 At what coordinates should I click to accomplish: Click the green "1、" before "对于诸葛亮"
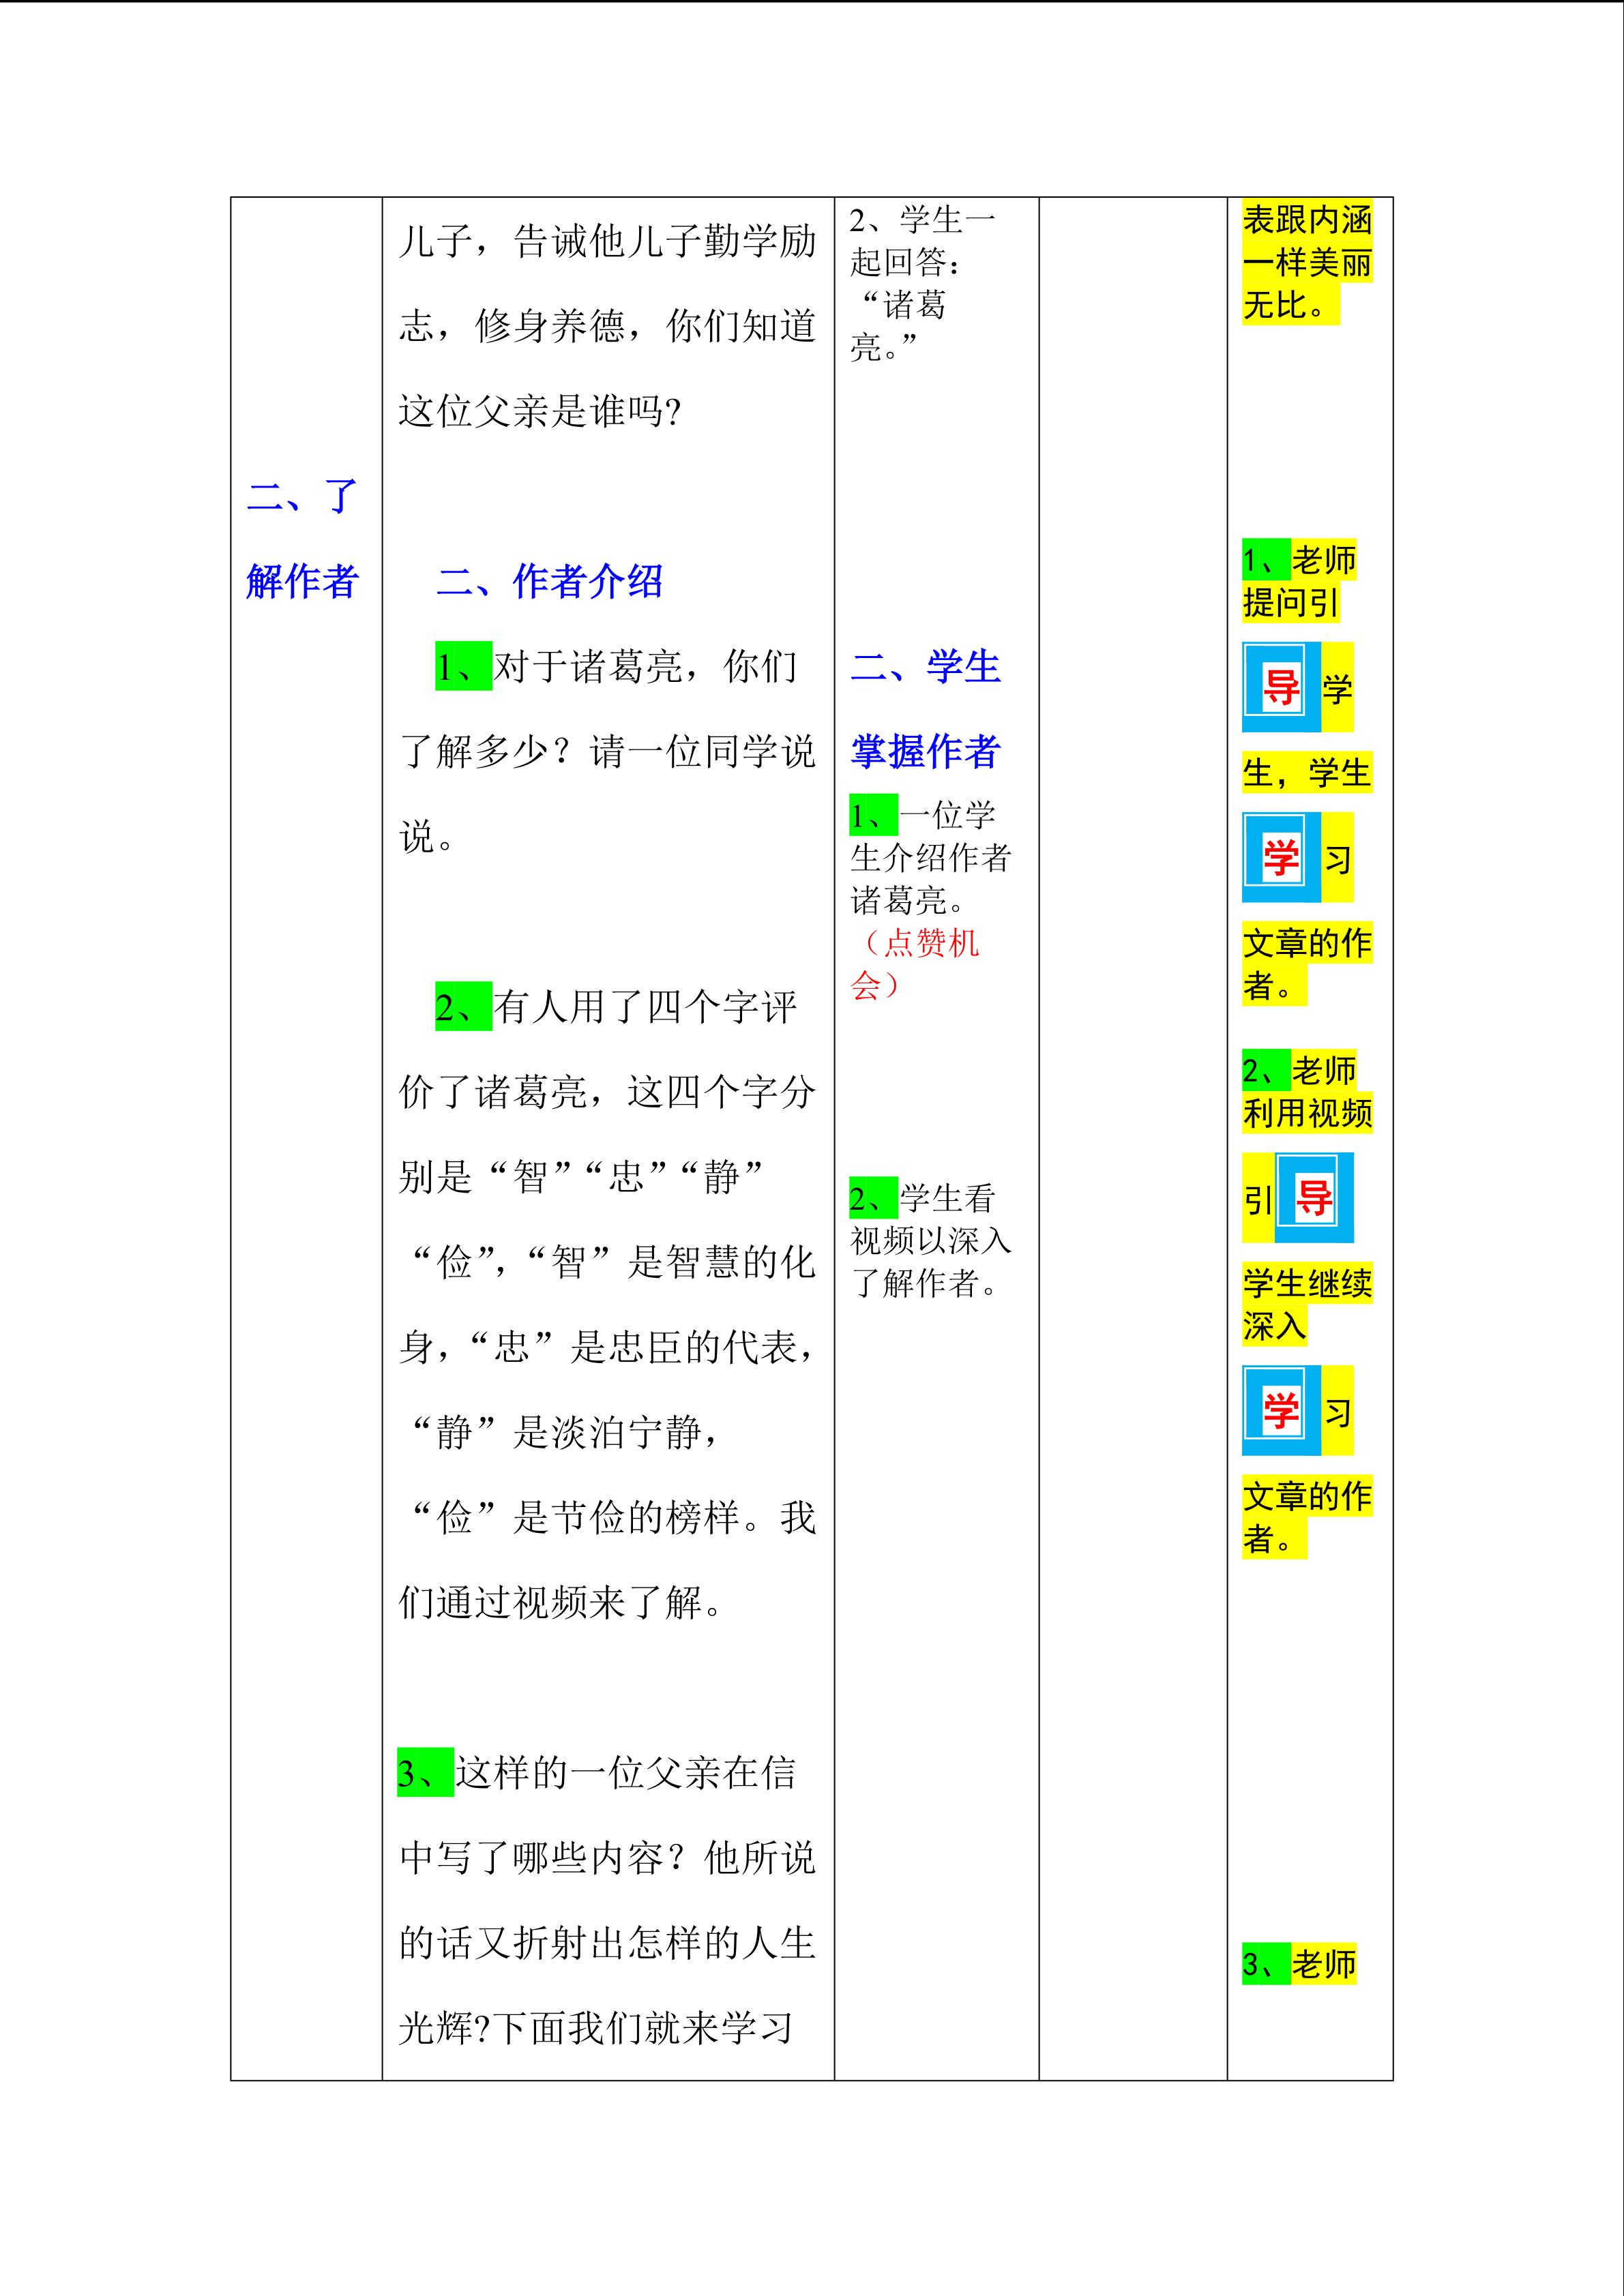click(x=463, y=666)
